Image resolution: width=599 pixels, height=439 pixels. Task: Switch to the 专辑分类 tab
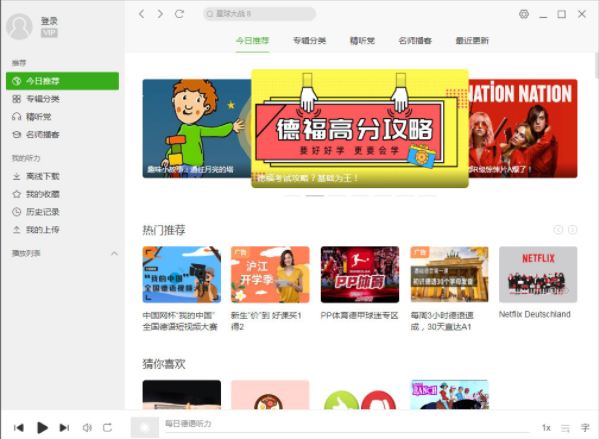pos(309,40)
